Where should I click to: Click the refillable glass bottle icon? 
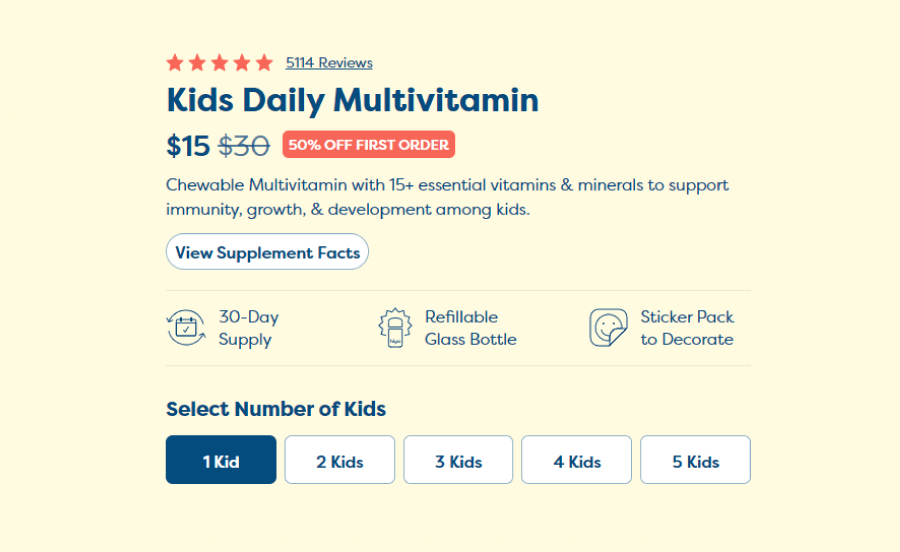(395, 328)
